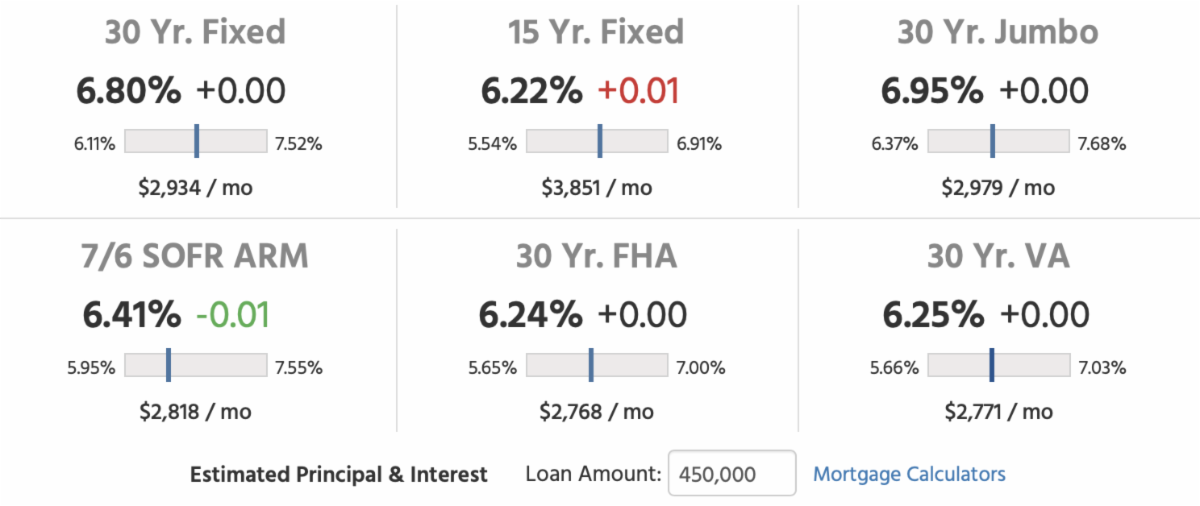The image size is (1200, 506).
Task: Click the $3,851 / mo payment
Action: click(x=596, y=187)
